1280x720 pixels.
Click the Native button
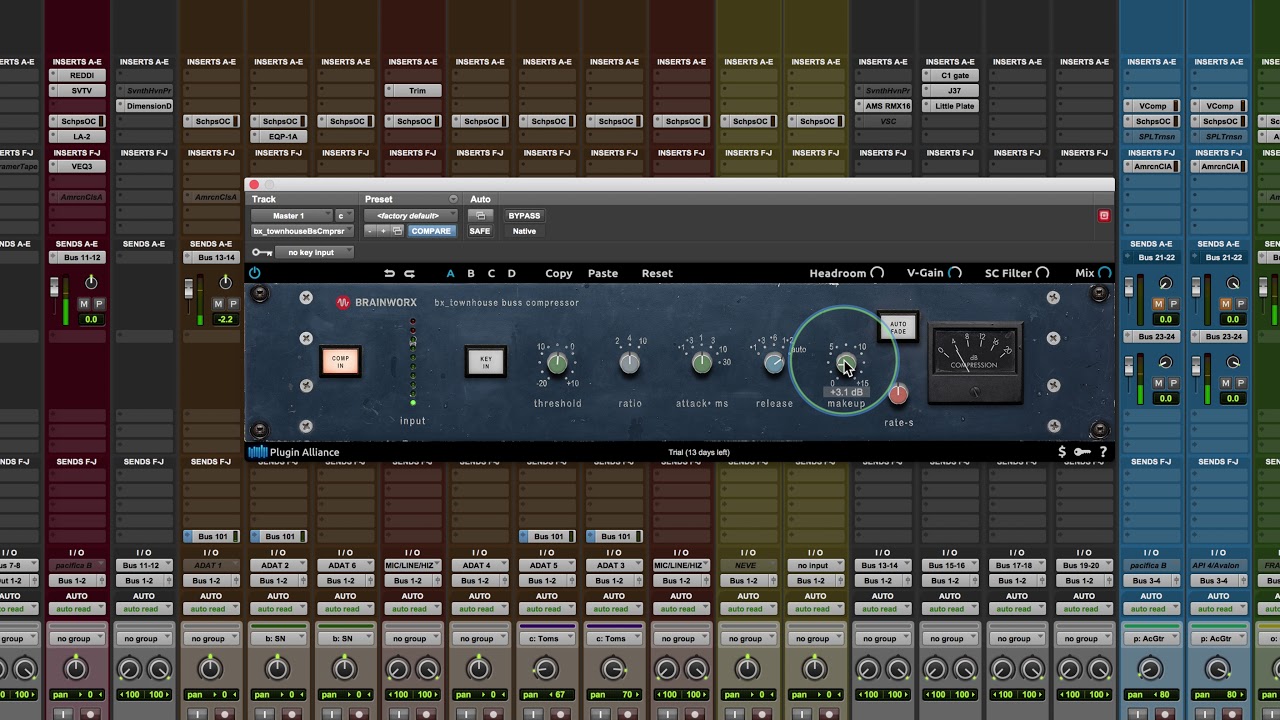pyautogui.click(x=524, y=231)
